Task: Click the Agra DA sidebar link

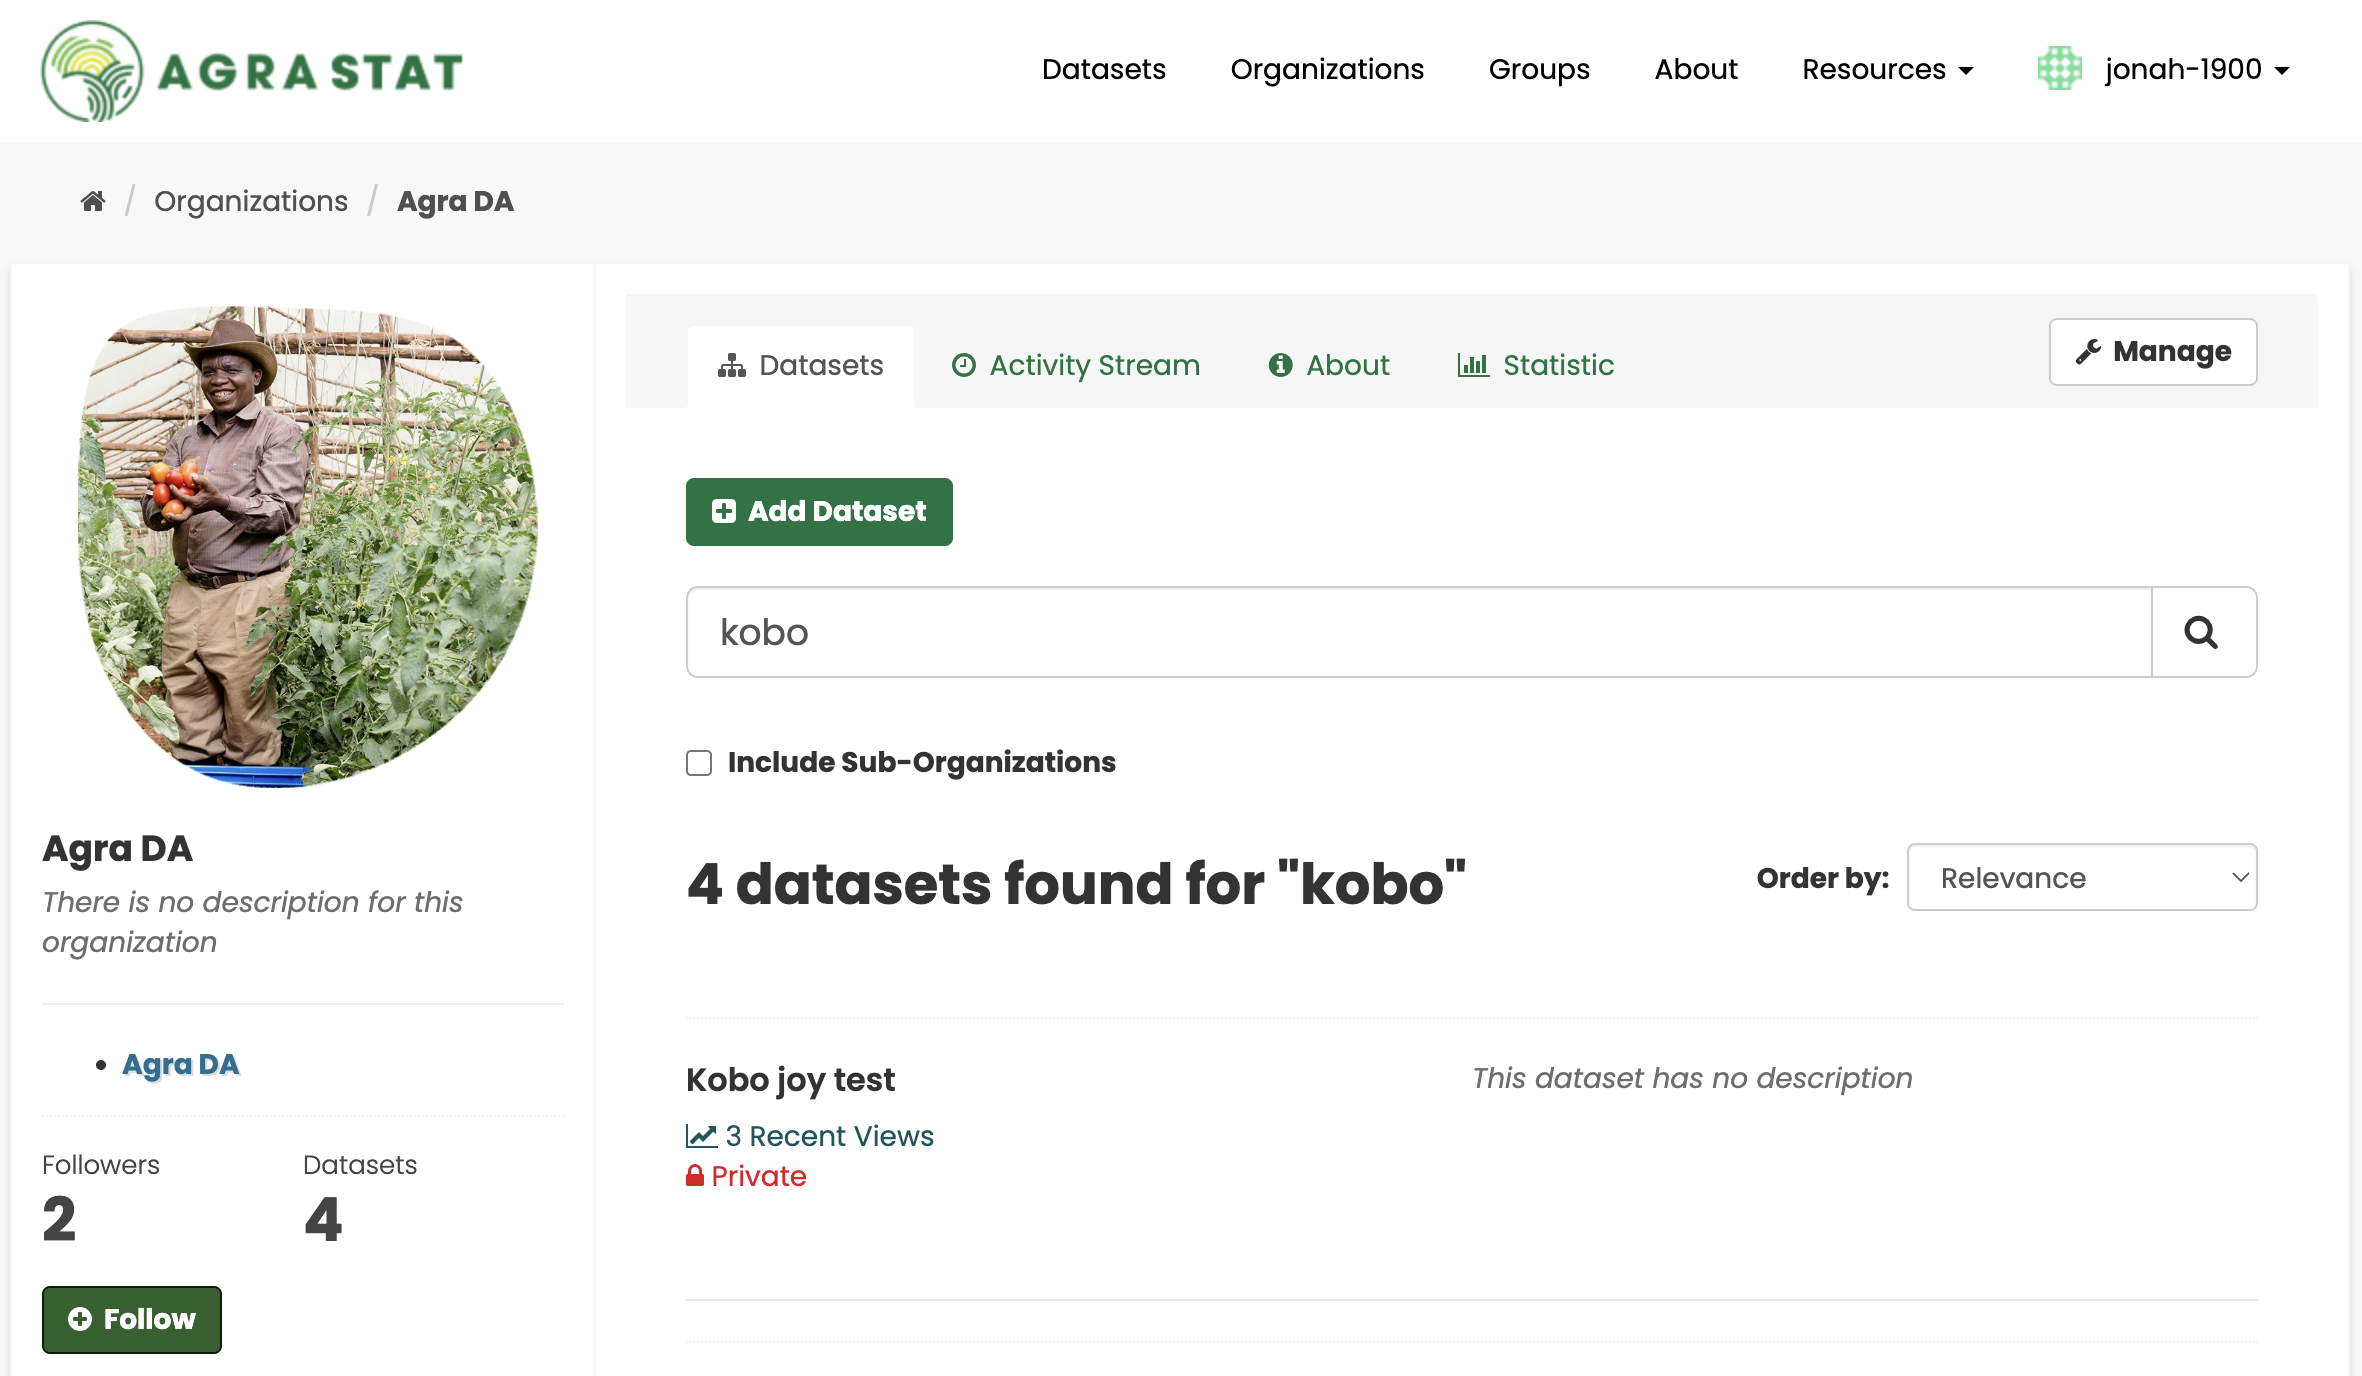Action: (x=180, y=1064)
